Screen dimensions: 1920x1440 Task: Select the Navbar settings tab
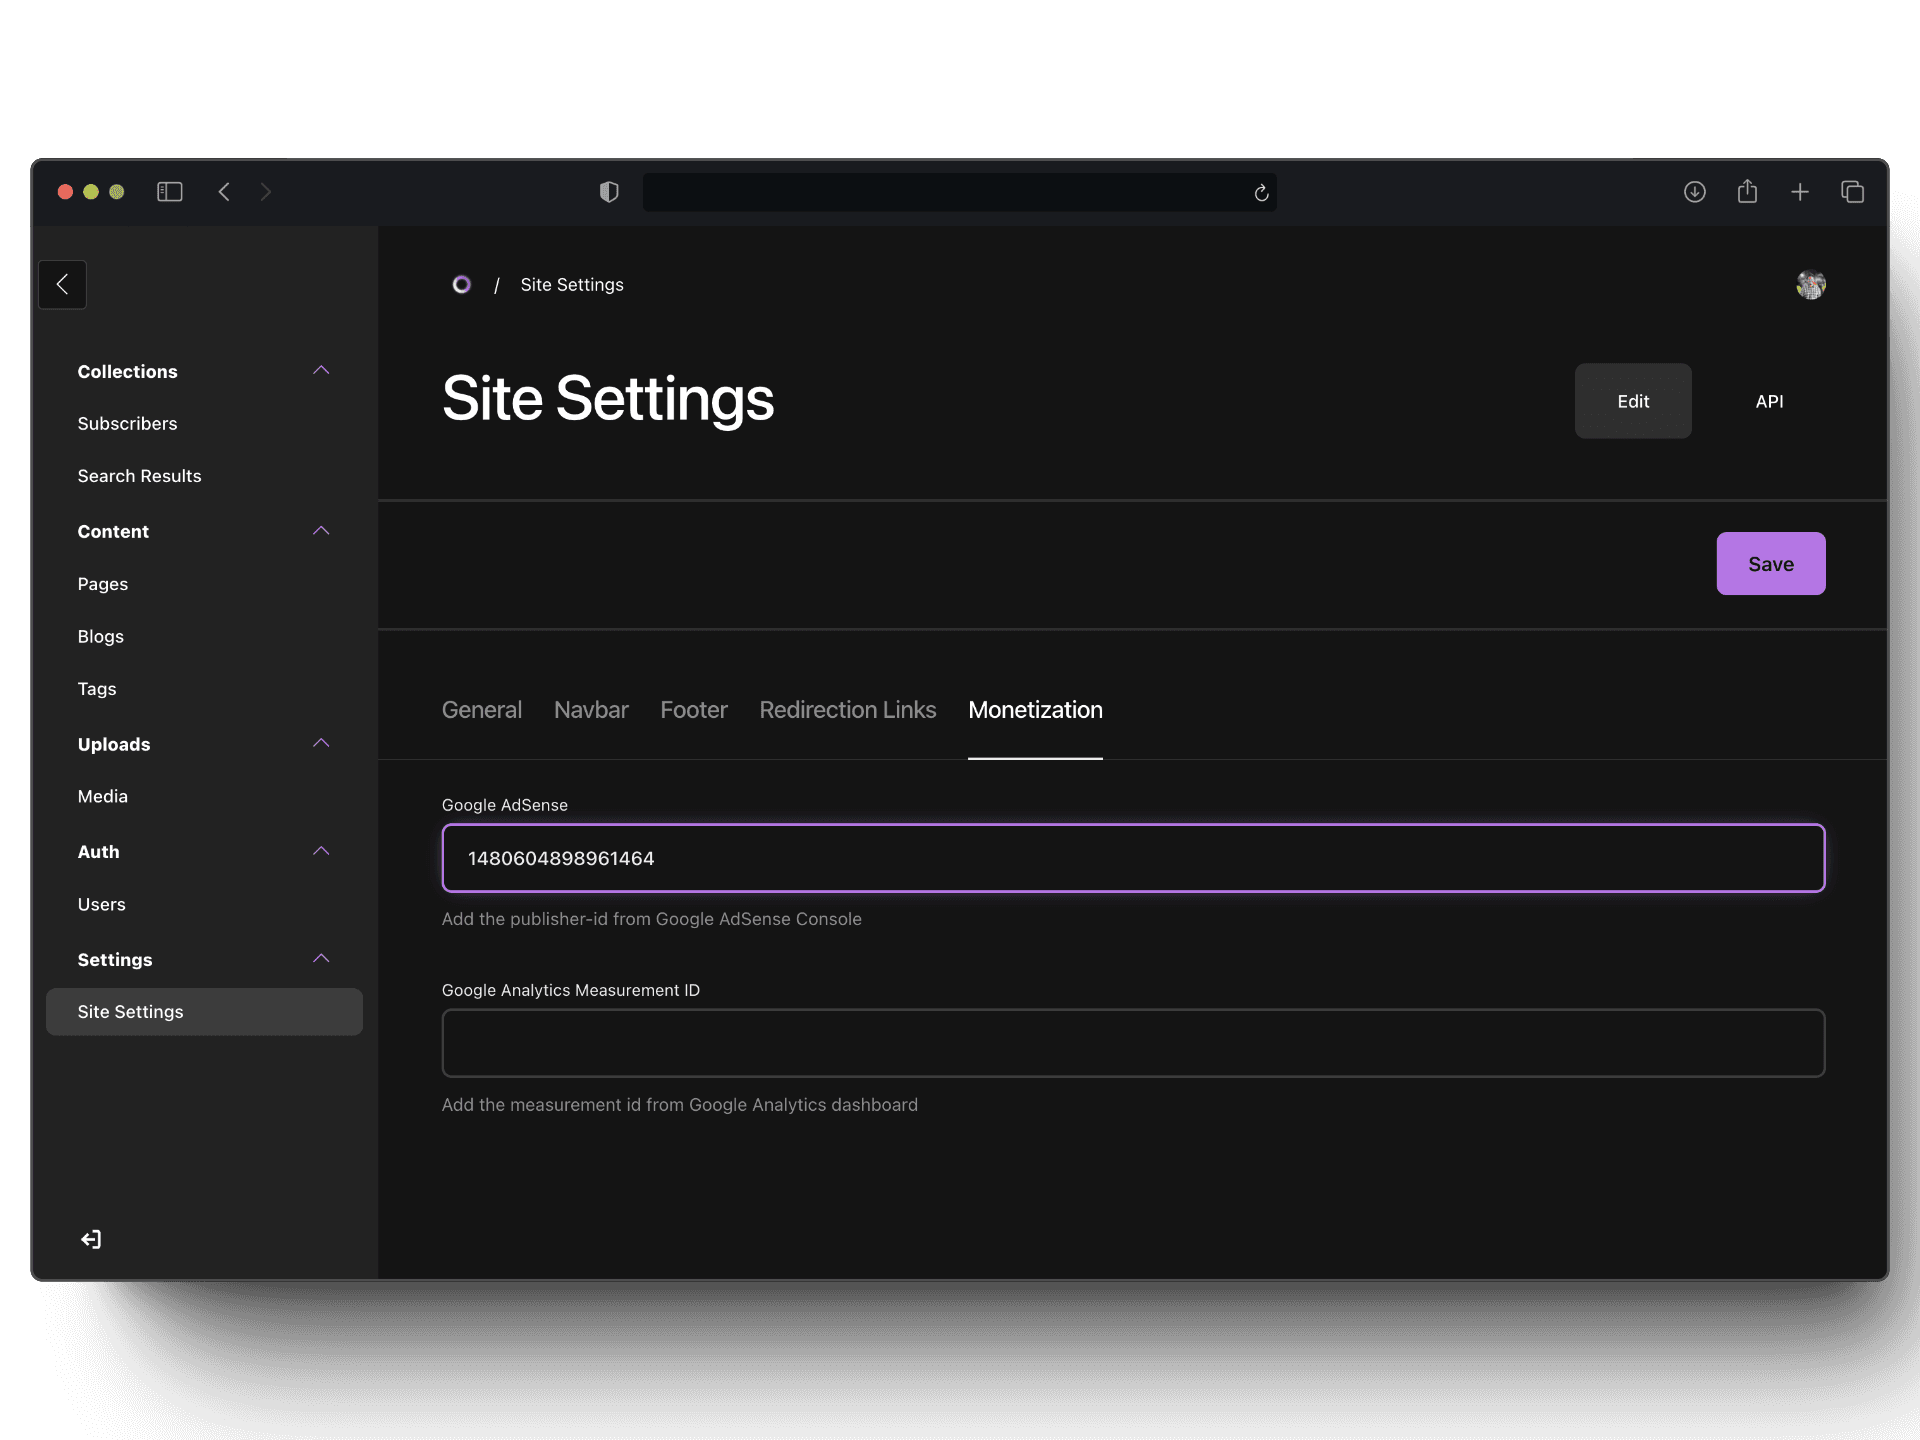(590, 709)
